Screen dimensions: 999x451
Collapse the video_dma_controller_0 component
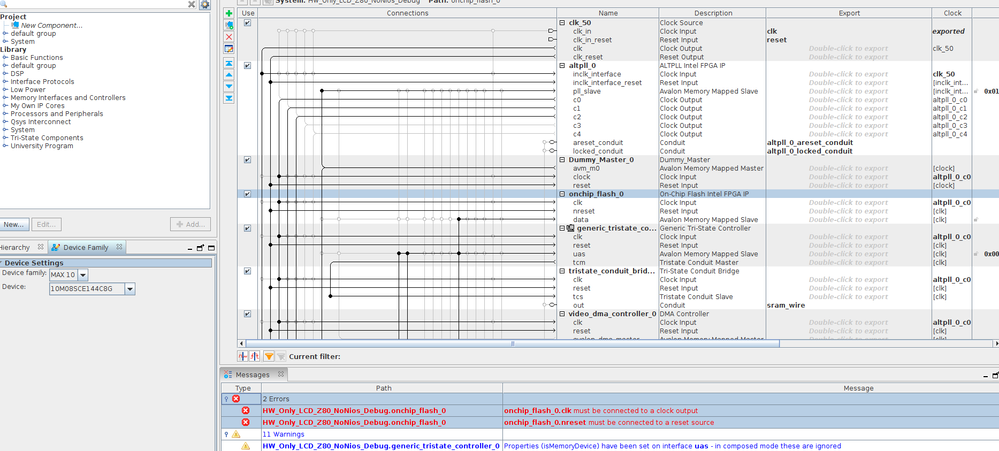(562, 314)
